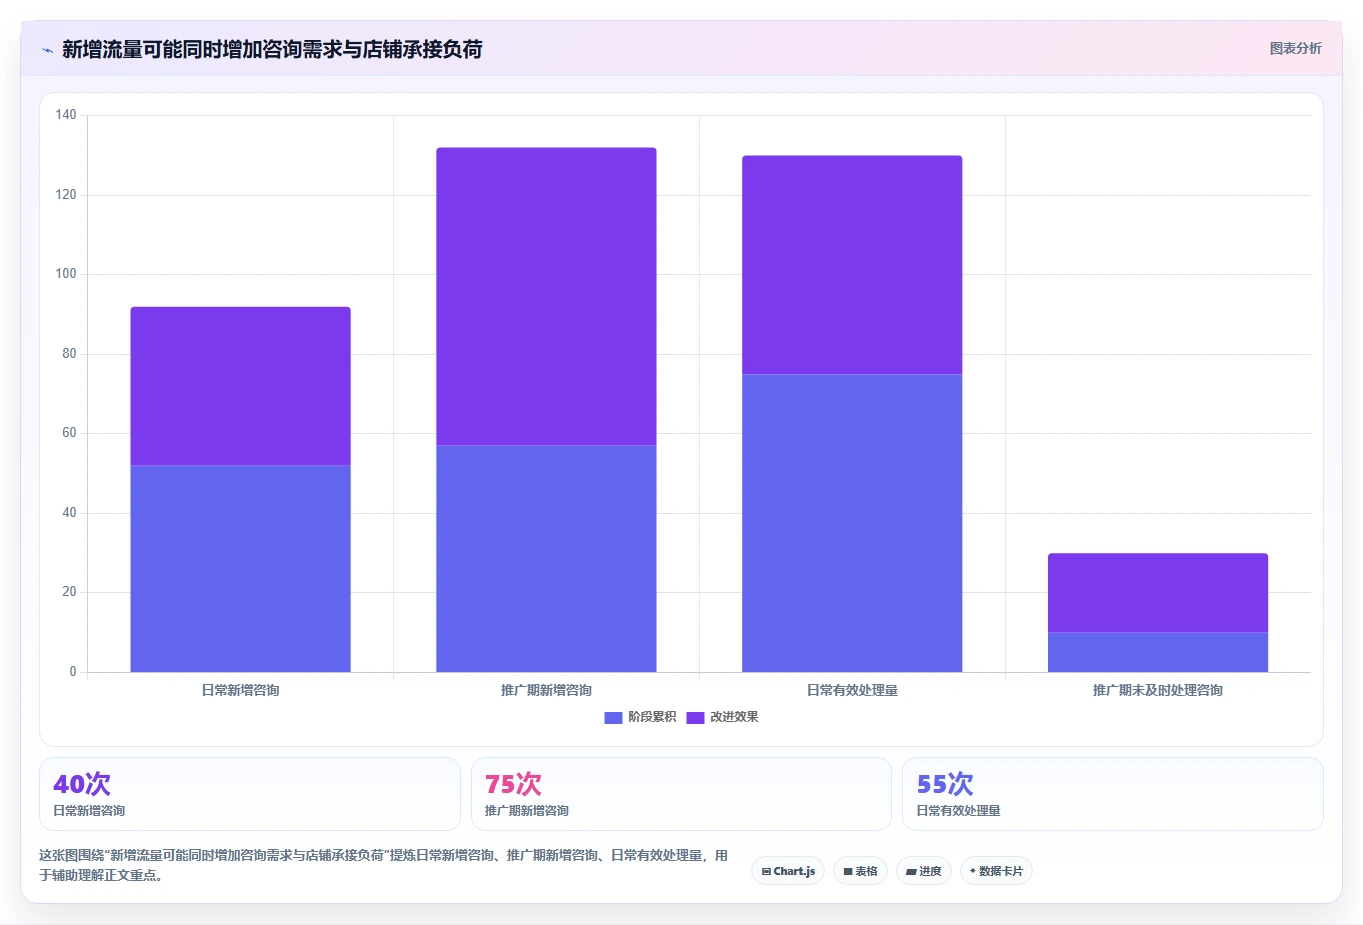Click the 图表分析 label in the header

[x=1295, y=48]
